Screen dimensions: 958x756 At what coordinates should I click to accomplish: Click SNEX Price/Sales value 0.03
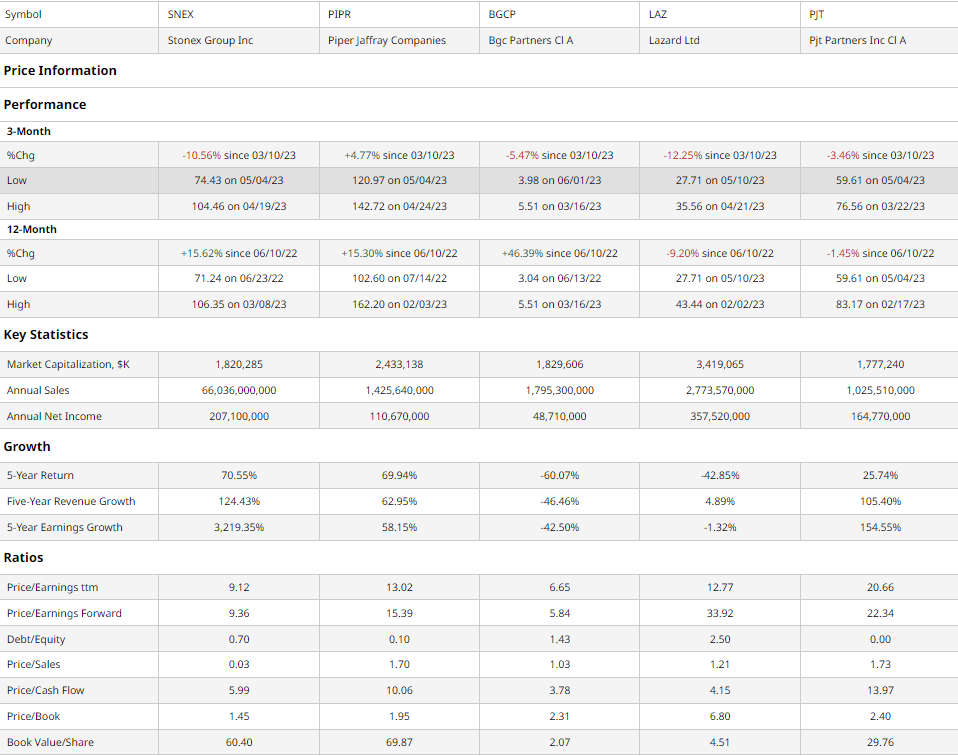[x=239, y=664]
